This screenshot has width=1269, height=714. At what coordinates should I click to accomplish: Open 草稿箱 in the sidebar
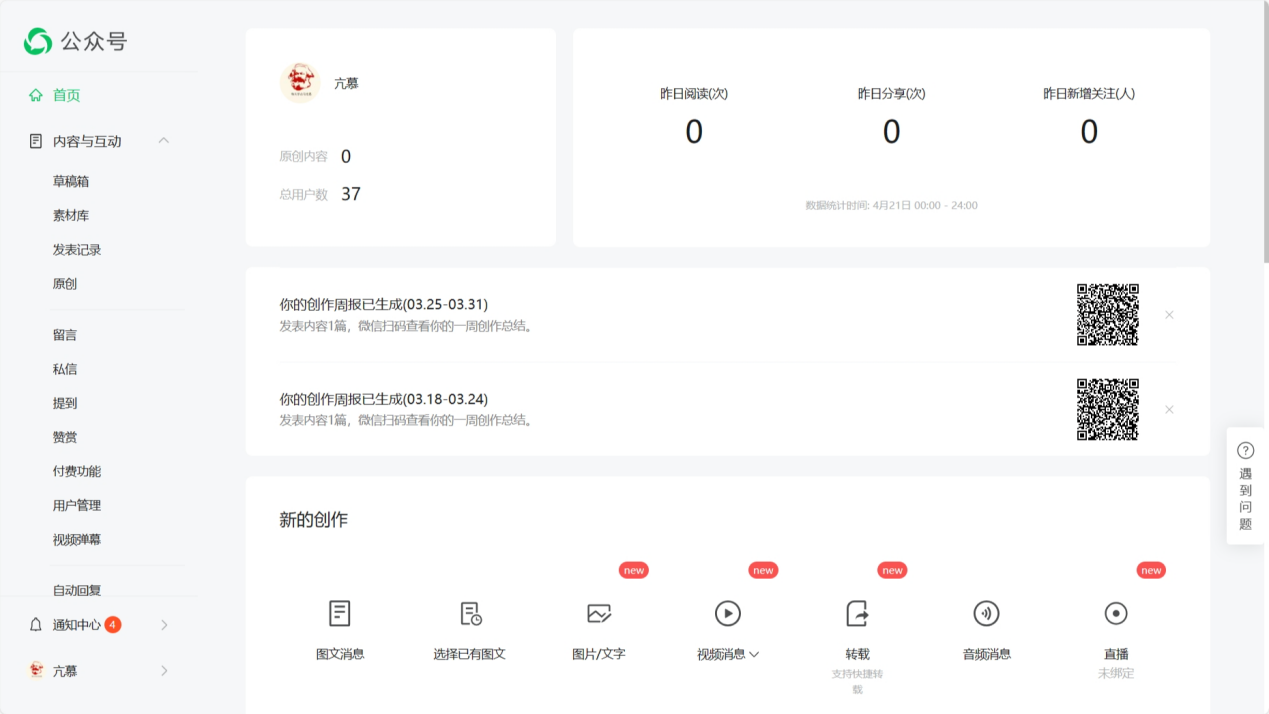click(71, 181)
